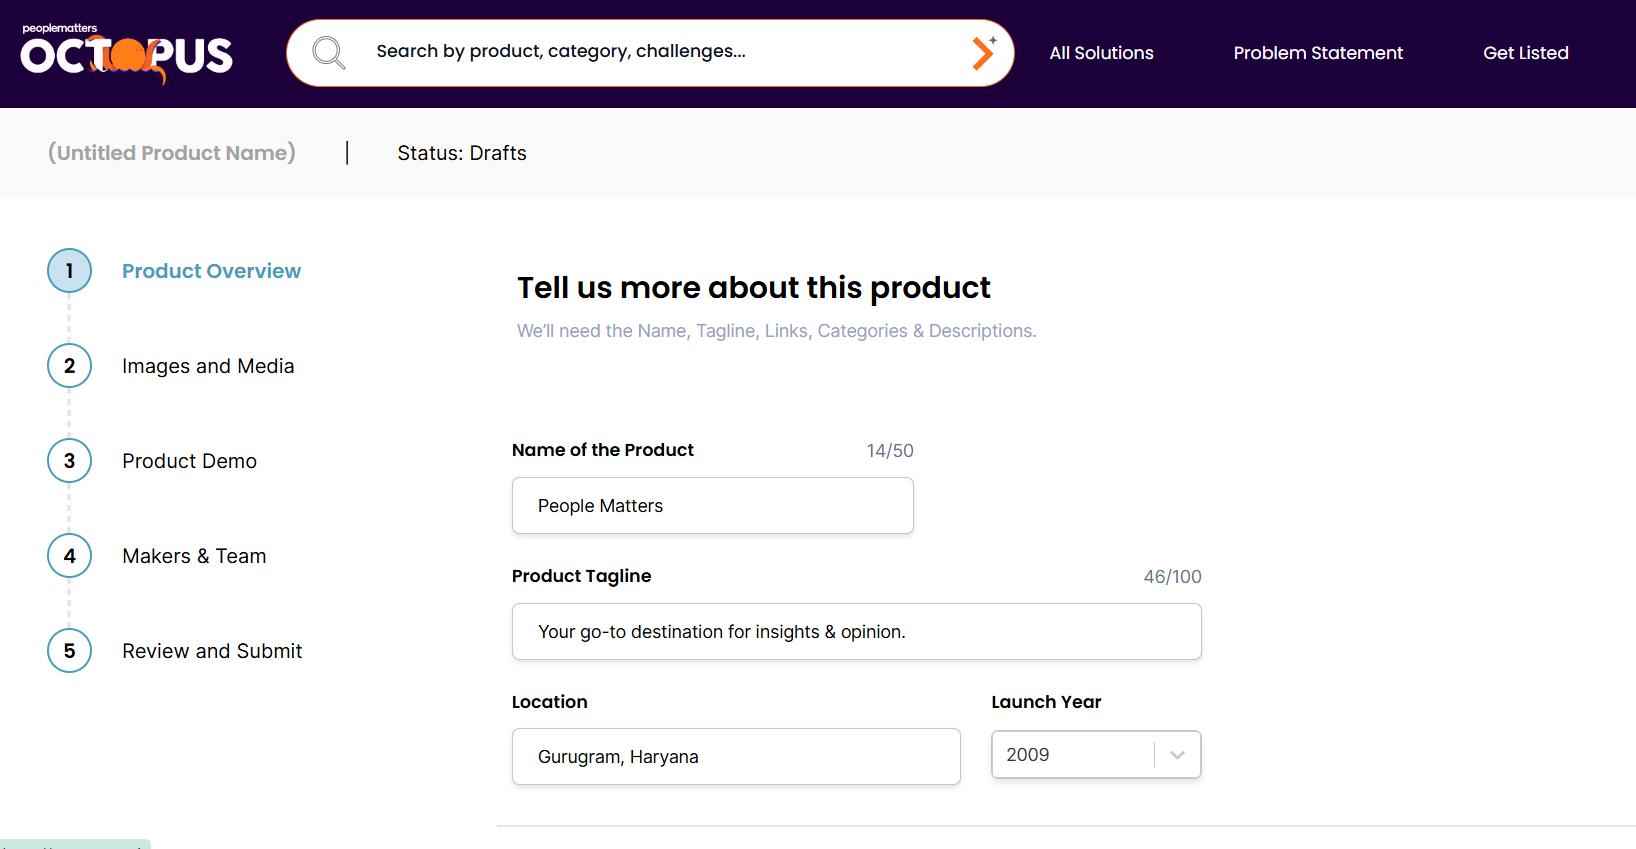Open All Solutions in the navigation bar

pos(1101,53)
